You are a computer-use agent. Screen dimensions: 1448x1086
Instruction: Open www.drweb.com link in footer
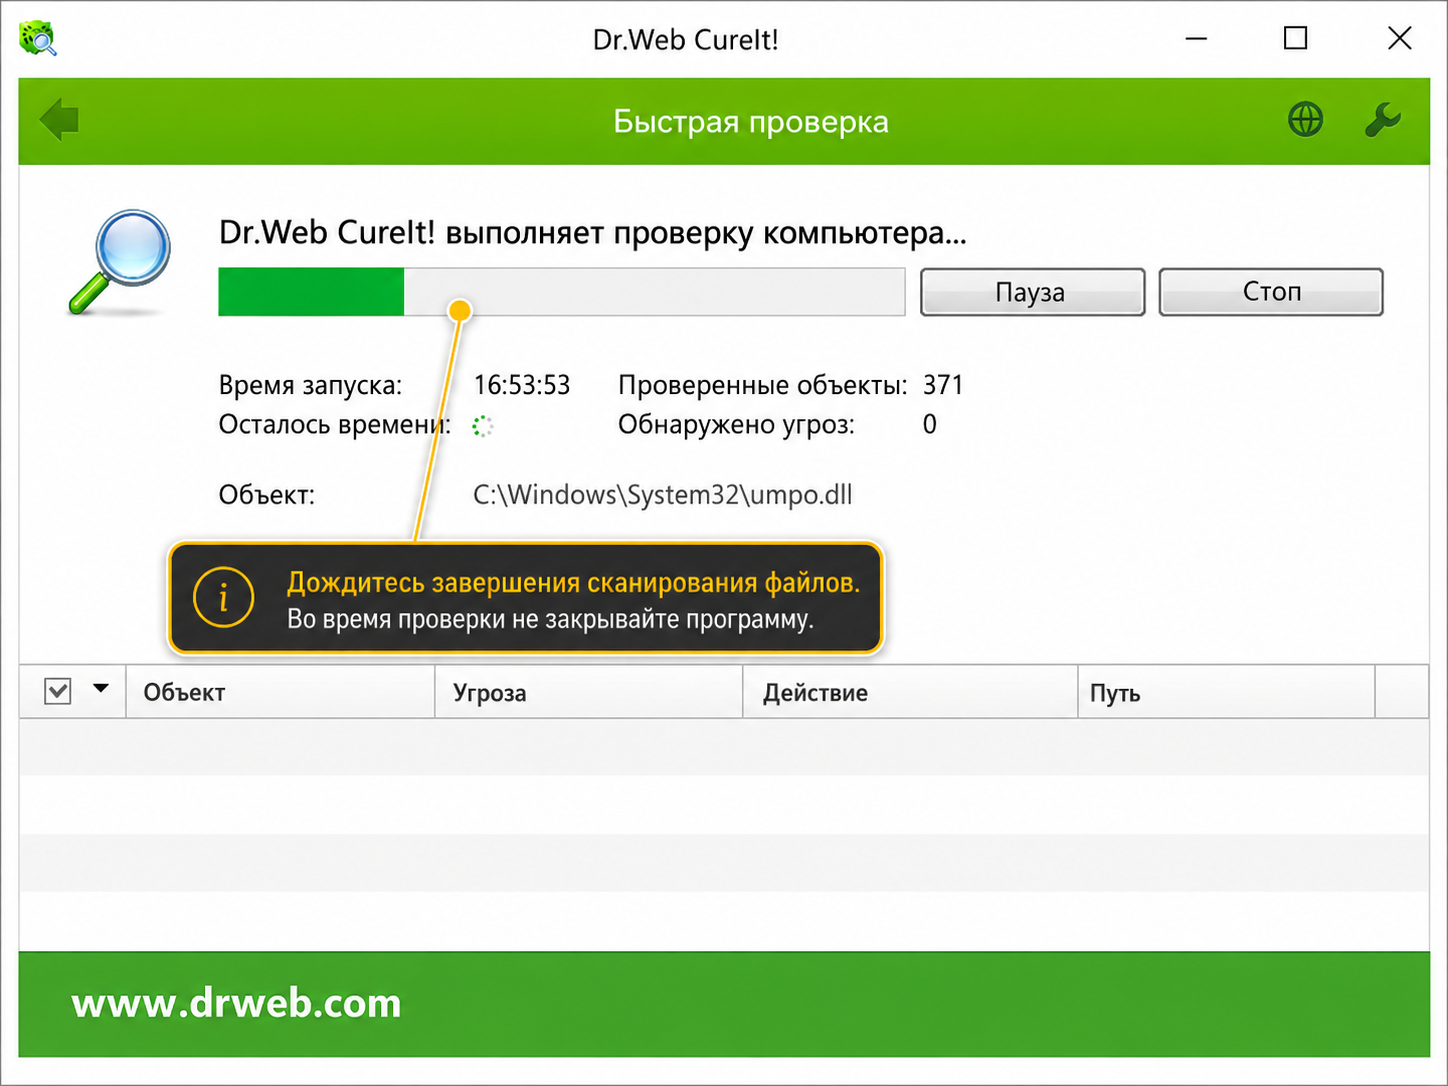(236, 1003)
